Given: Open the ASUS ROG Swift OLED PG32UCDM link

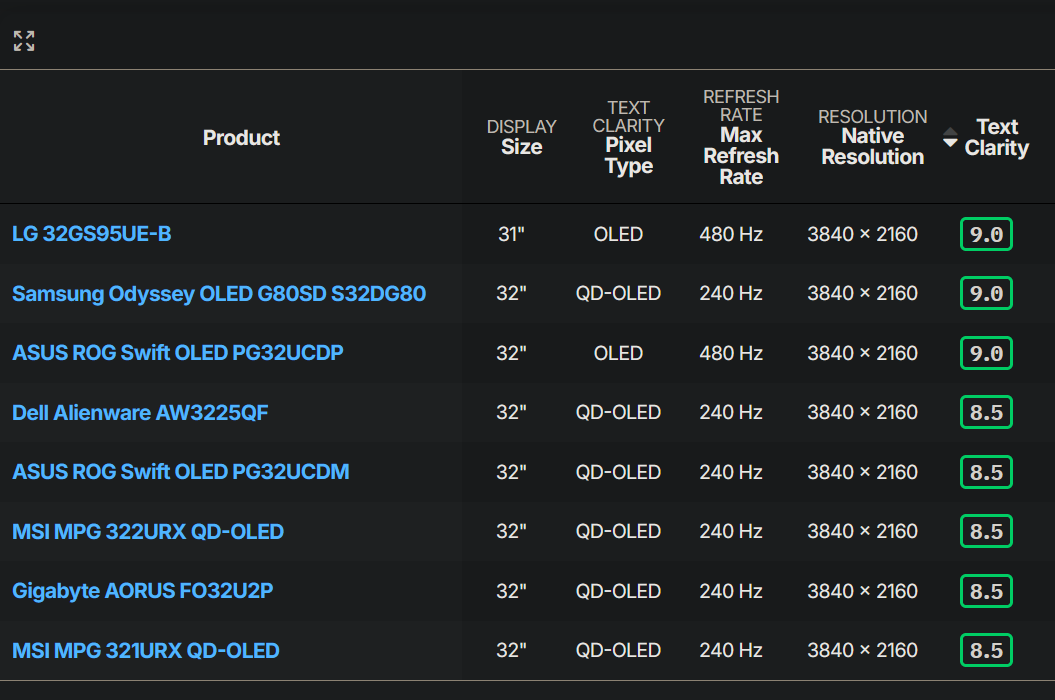Looking at the screenshot, I should click(180, 472).
